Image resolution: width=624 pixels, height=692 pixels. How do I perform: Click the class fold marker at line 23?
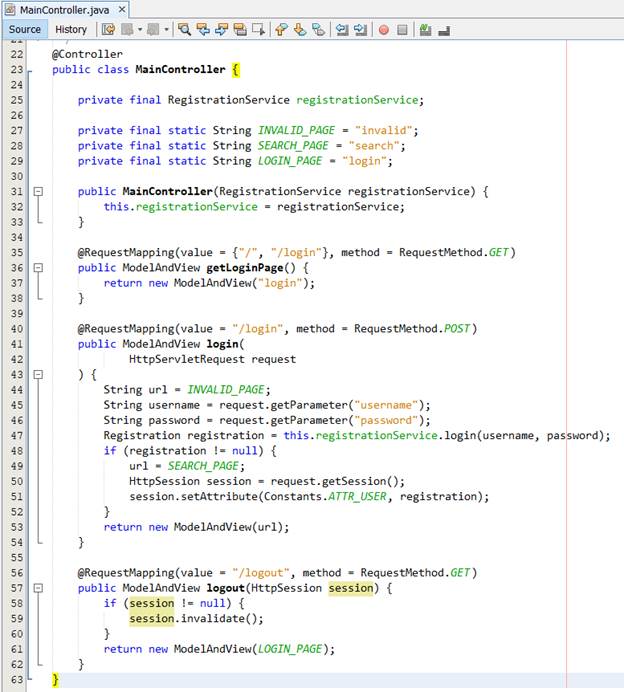click(30, 71)
